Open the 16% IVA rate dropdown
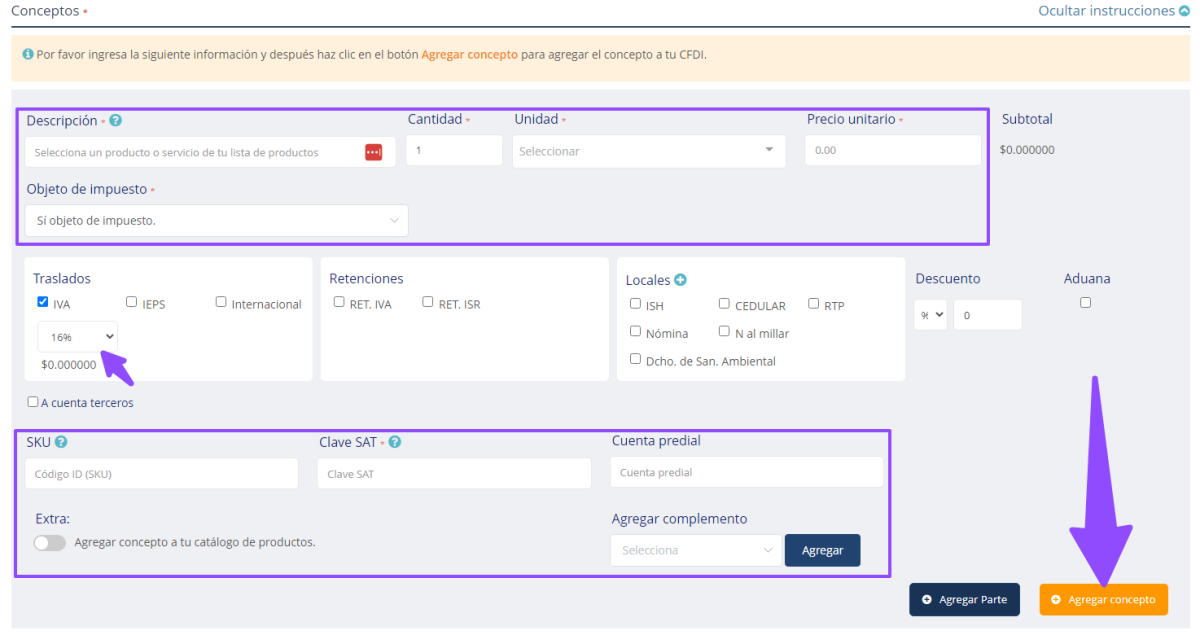Screen dimensions: 1200x635 tap(78, 337)
